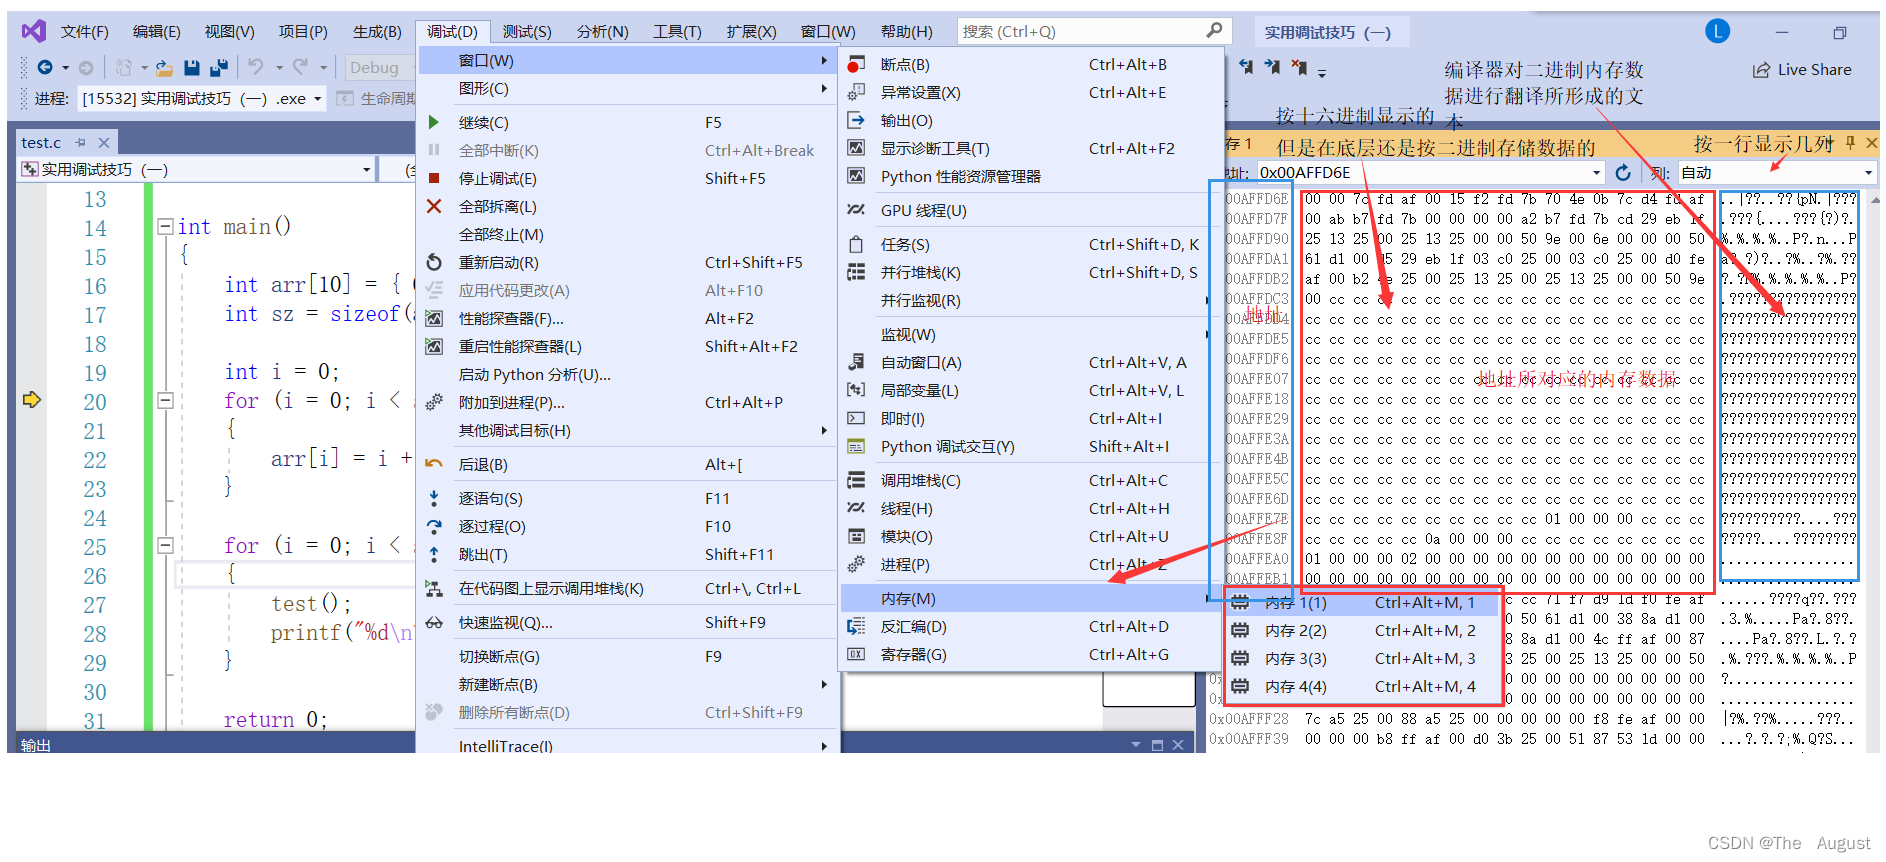The width and height of the screenshot is (1886, 862).
Task: Collapse the int main() code block
Action: [x=165, y=227]
